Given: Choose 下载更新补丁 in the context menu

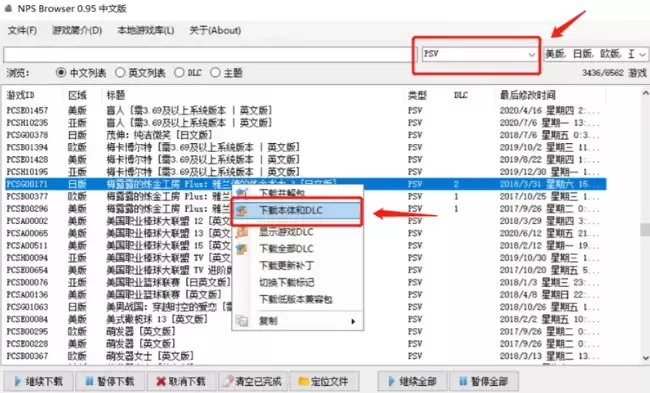Looking at the screenshot, I should 297,265.
